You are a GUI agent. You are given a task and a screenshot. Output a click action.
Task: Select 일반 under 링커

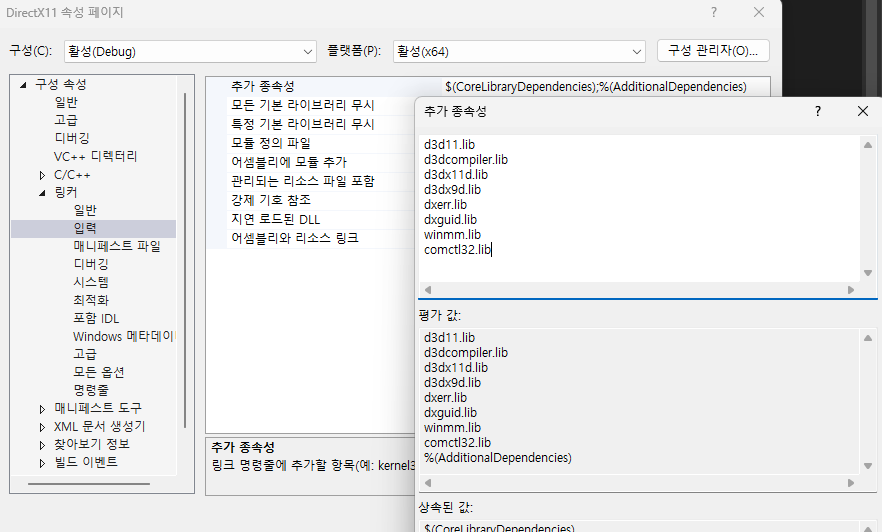click(85, 210)
